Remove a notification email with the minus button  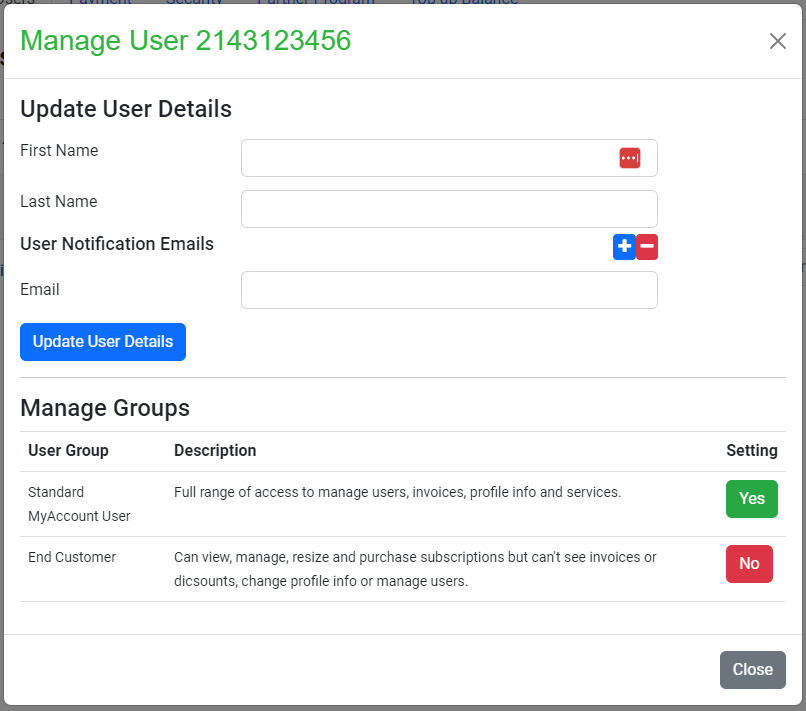click(647, 247)
